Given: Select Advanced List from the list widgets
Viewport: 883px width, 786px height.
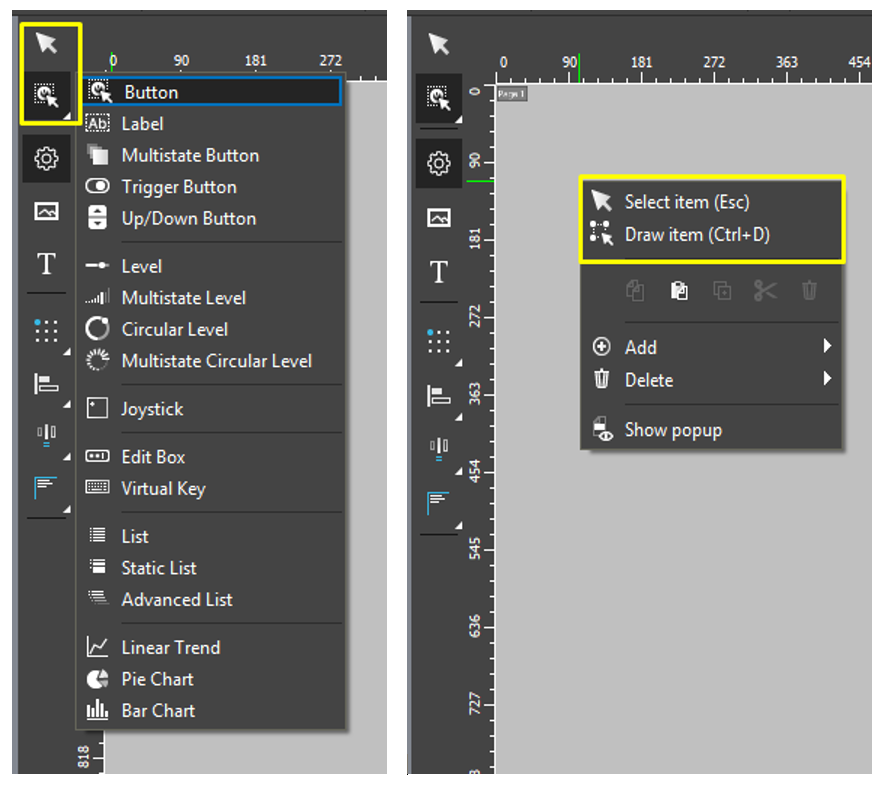Looking at the screenshot, I should (177, 600).
